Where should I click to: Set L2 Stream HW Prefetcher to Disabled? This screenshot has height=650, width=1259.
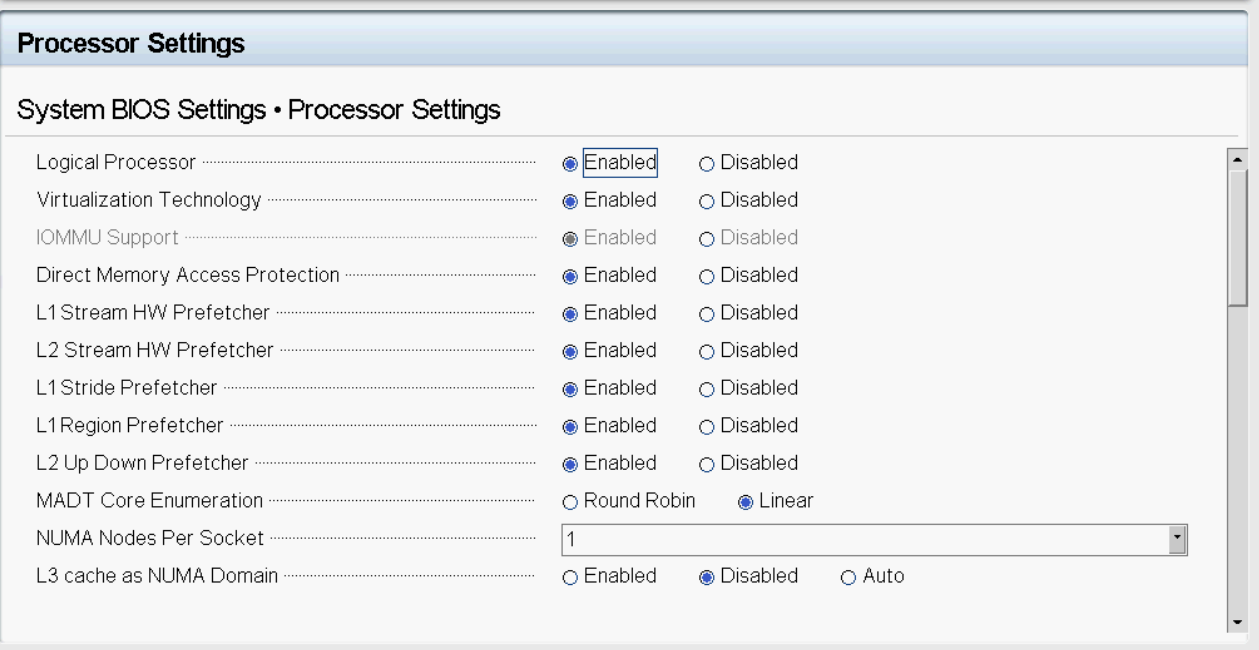pyautogui.click(x=707, y=351)
